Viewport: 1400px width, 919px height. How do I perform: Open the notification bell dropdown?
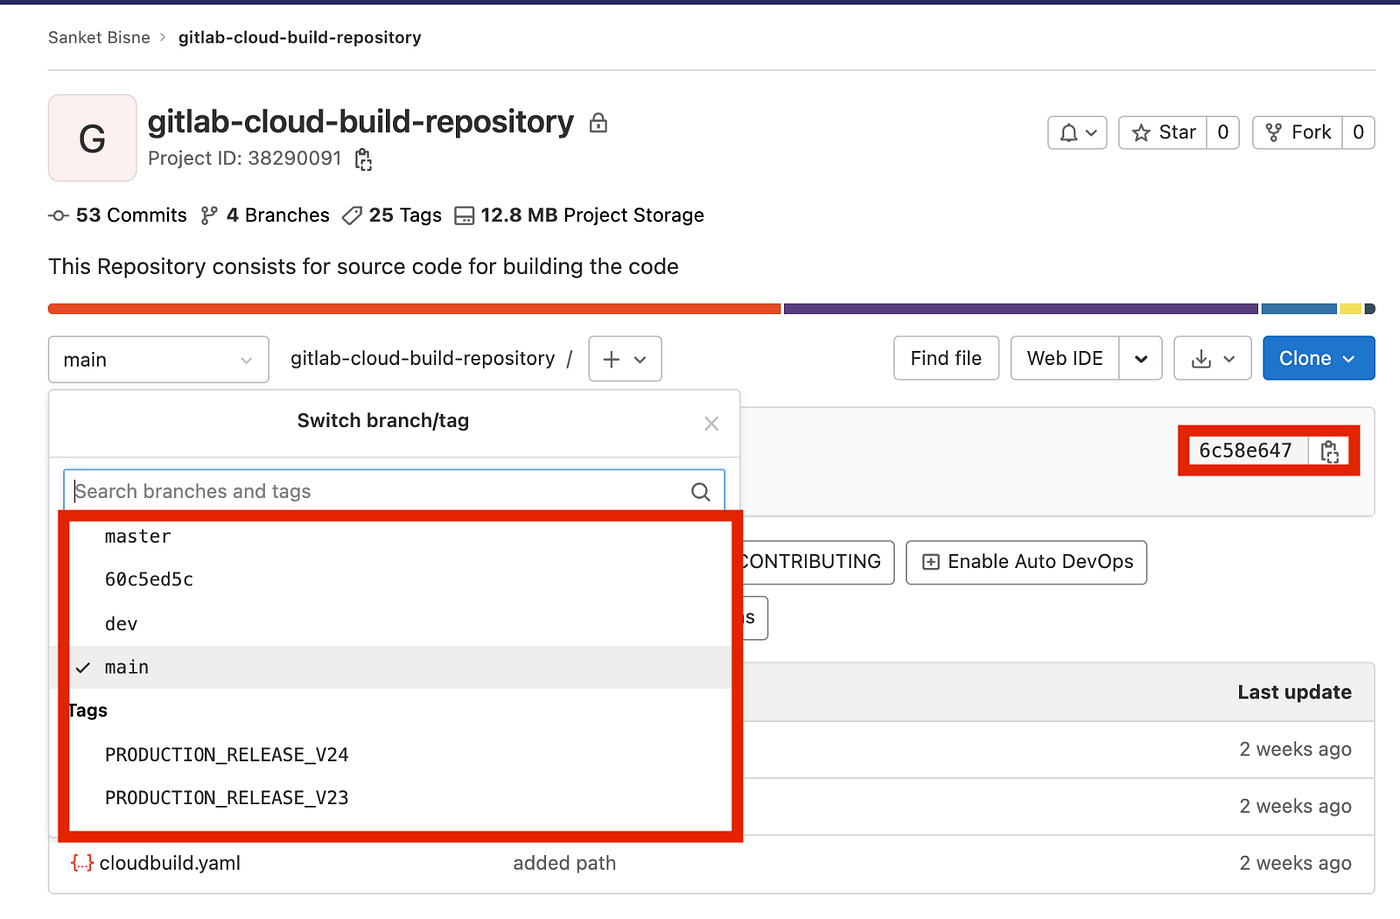pyautogui.click(x=1077, y=132)
